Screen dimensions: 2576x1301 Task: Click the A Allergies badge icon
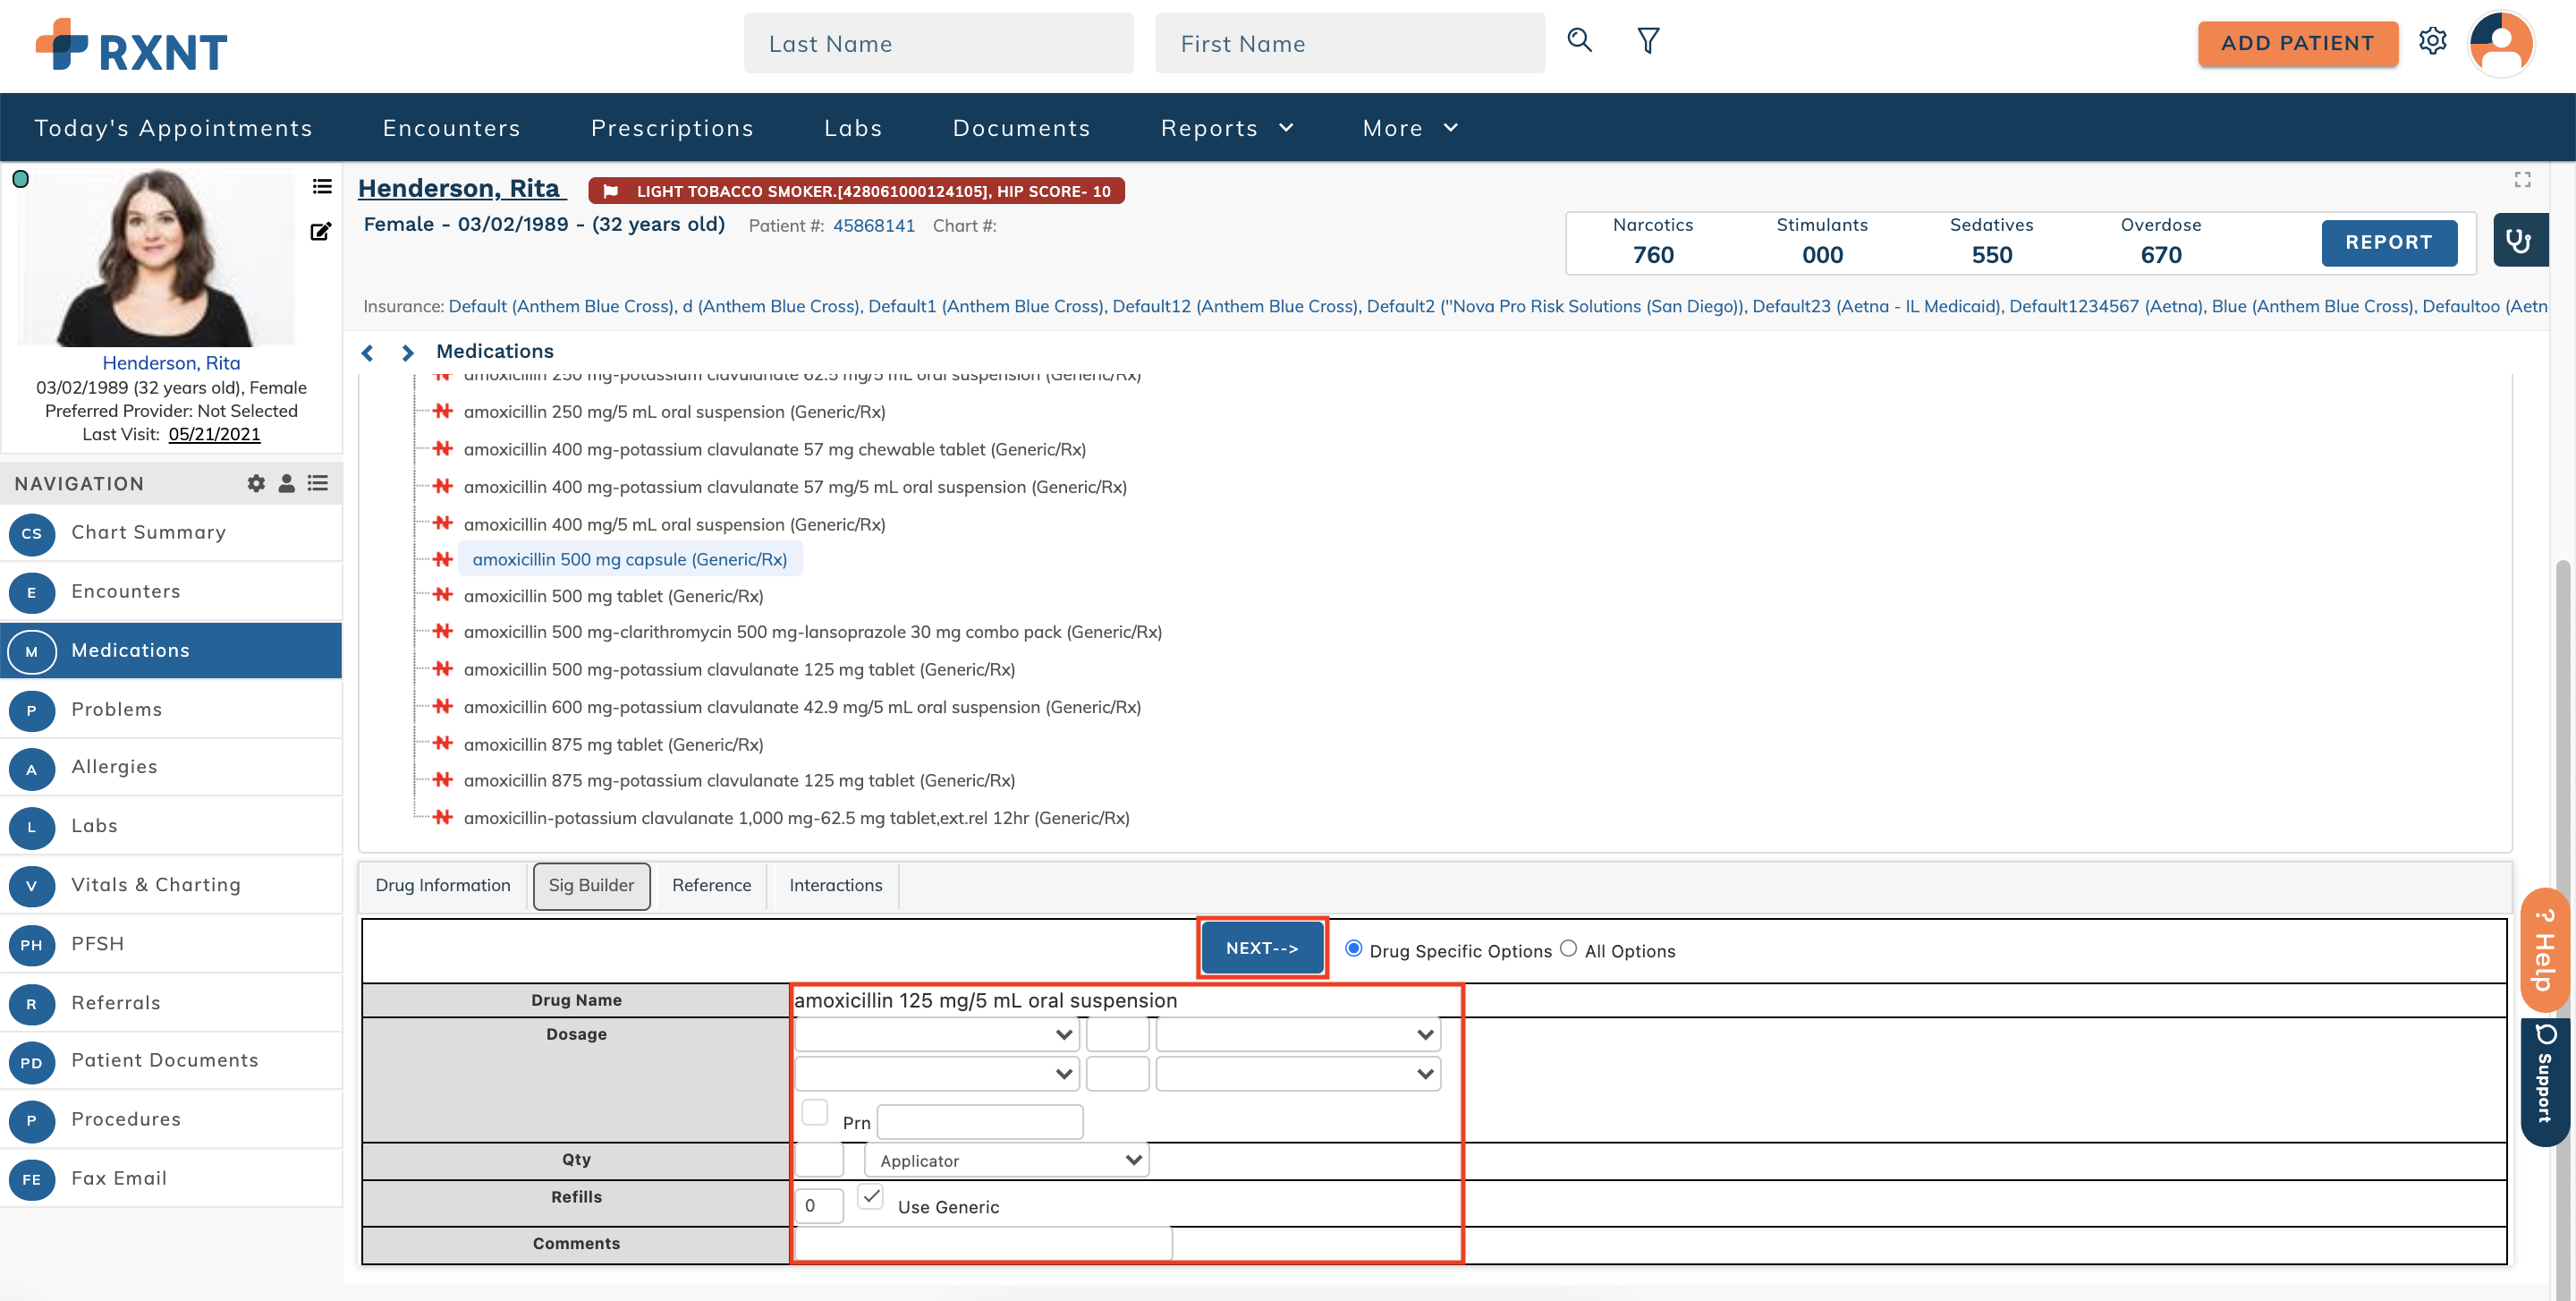(32, 768)
